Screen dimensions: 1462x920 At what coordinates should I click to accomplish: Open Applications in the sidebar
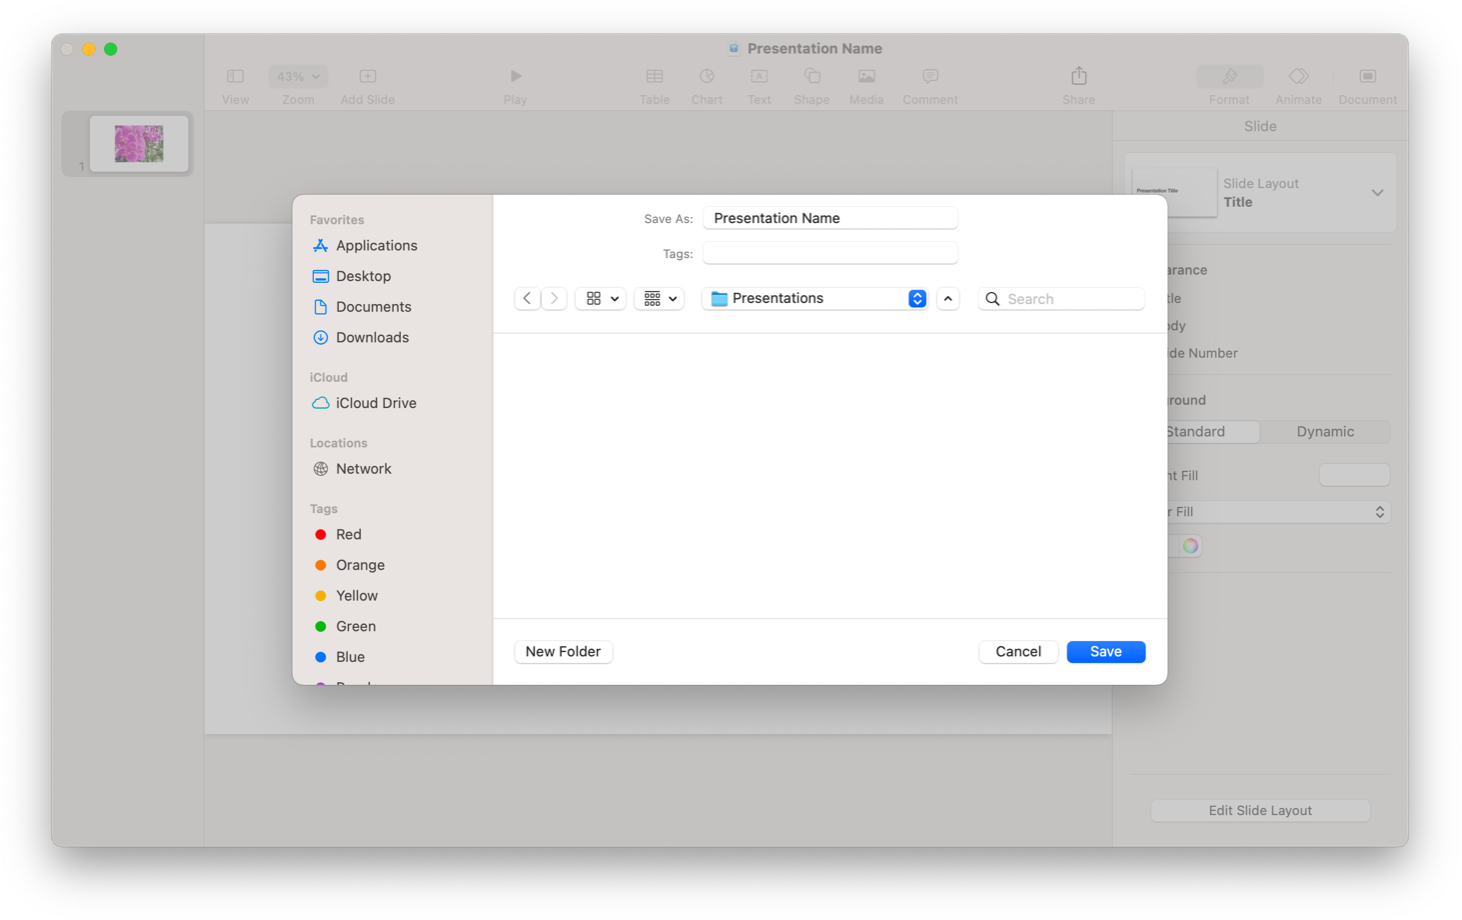tap(364, 245)
